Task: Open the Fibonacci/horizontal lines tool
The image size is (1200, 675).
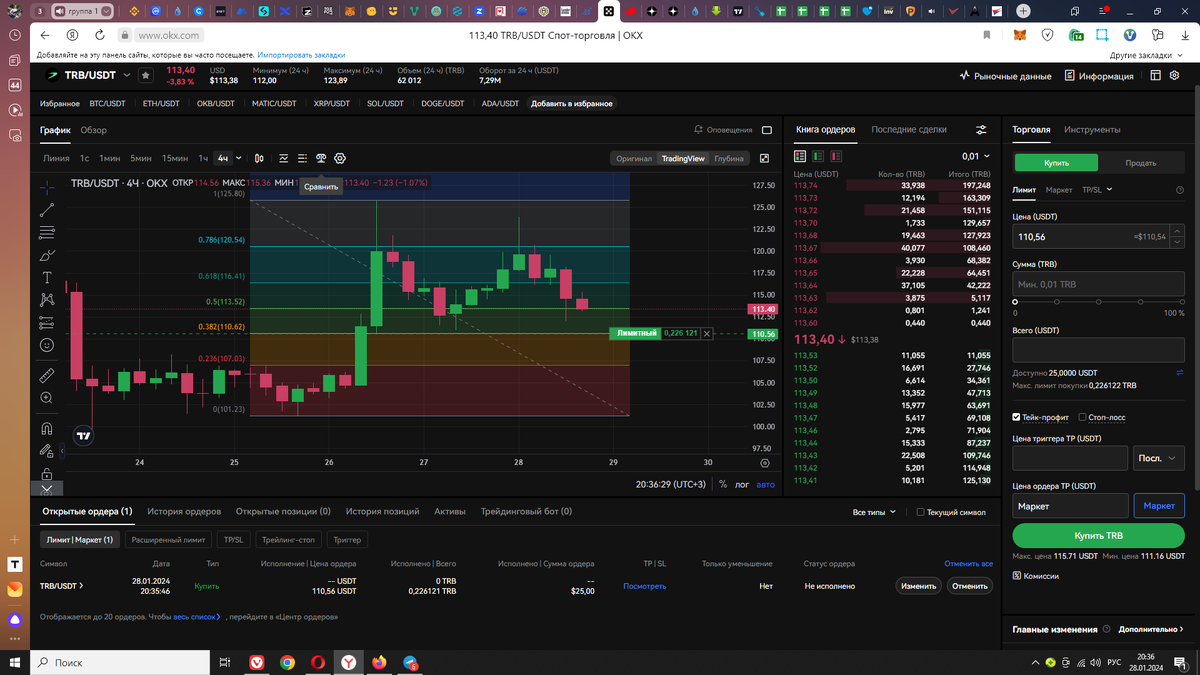Action: (x=47, y=233)
